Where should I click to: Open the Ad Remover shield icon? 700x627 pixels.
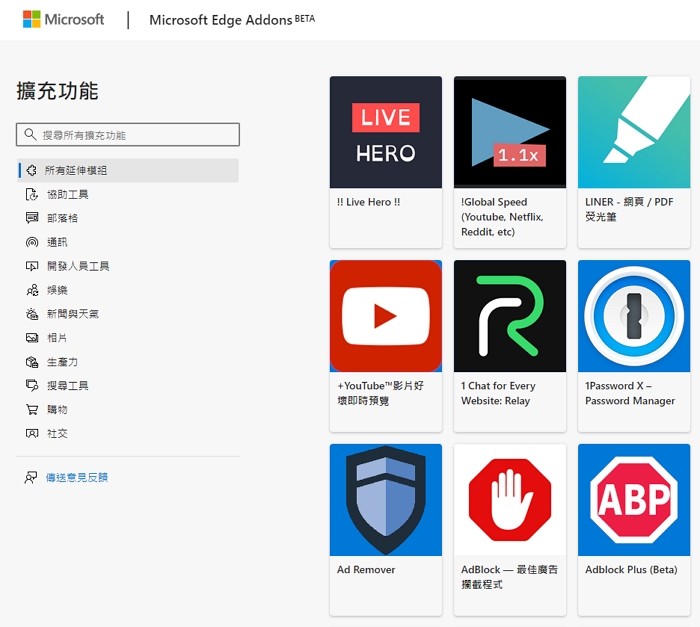pyautogui.click(x=385, y=500)
